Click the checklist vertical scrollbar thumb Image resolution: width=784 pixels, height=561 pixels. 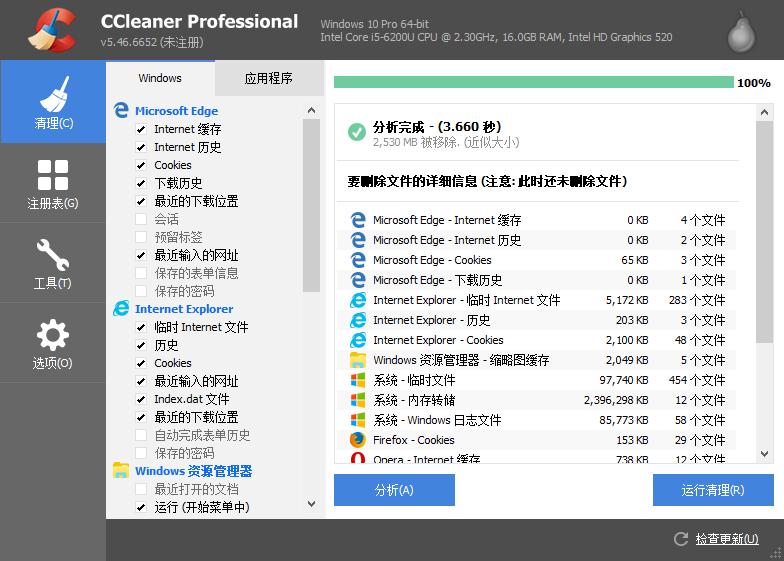(312, 205)
